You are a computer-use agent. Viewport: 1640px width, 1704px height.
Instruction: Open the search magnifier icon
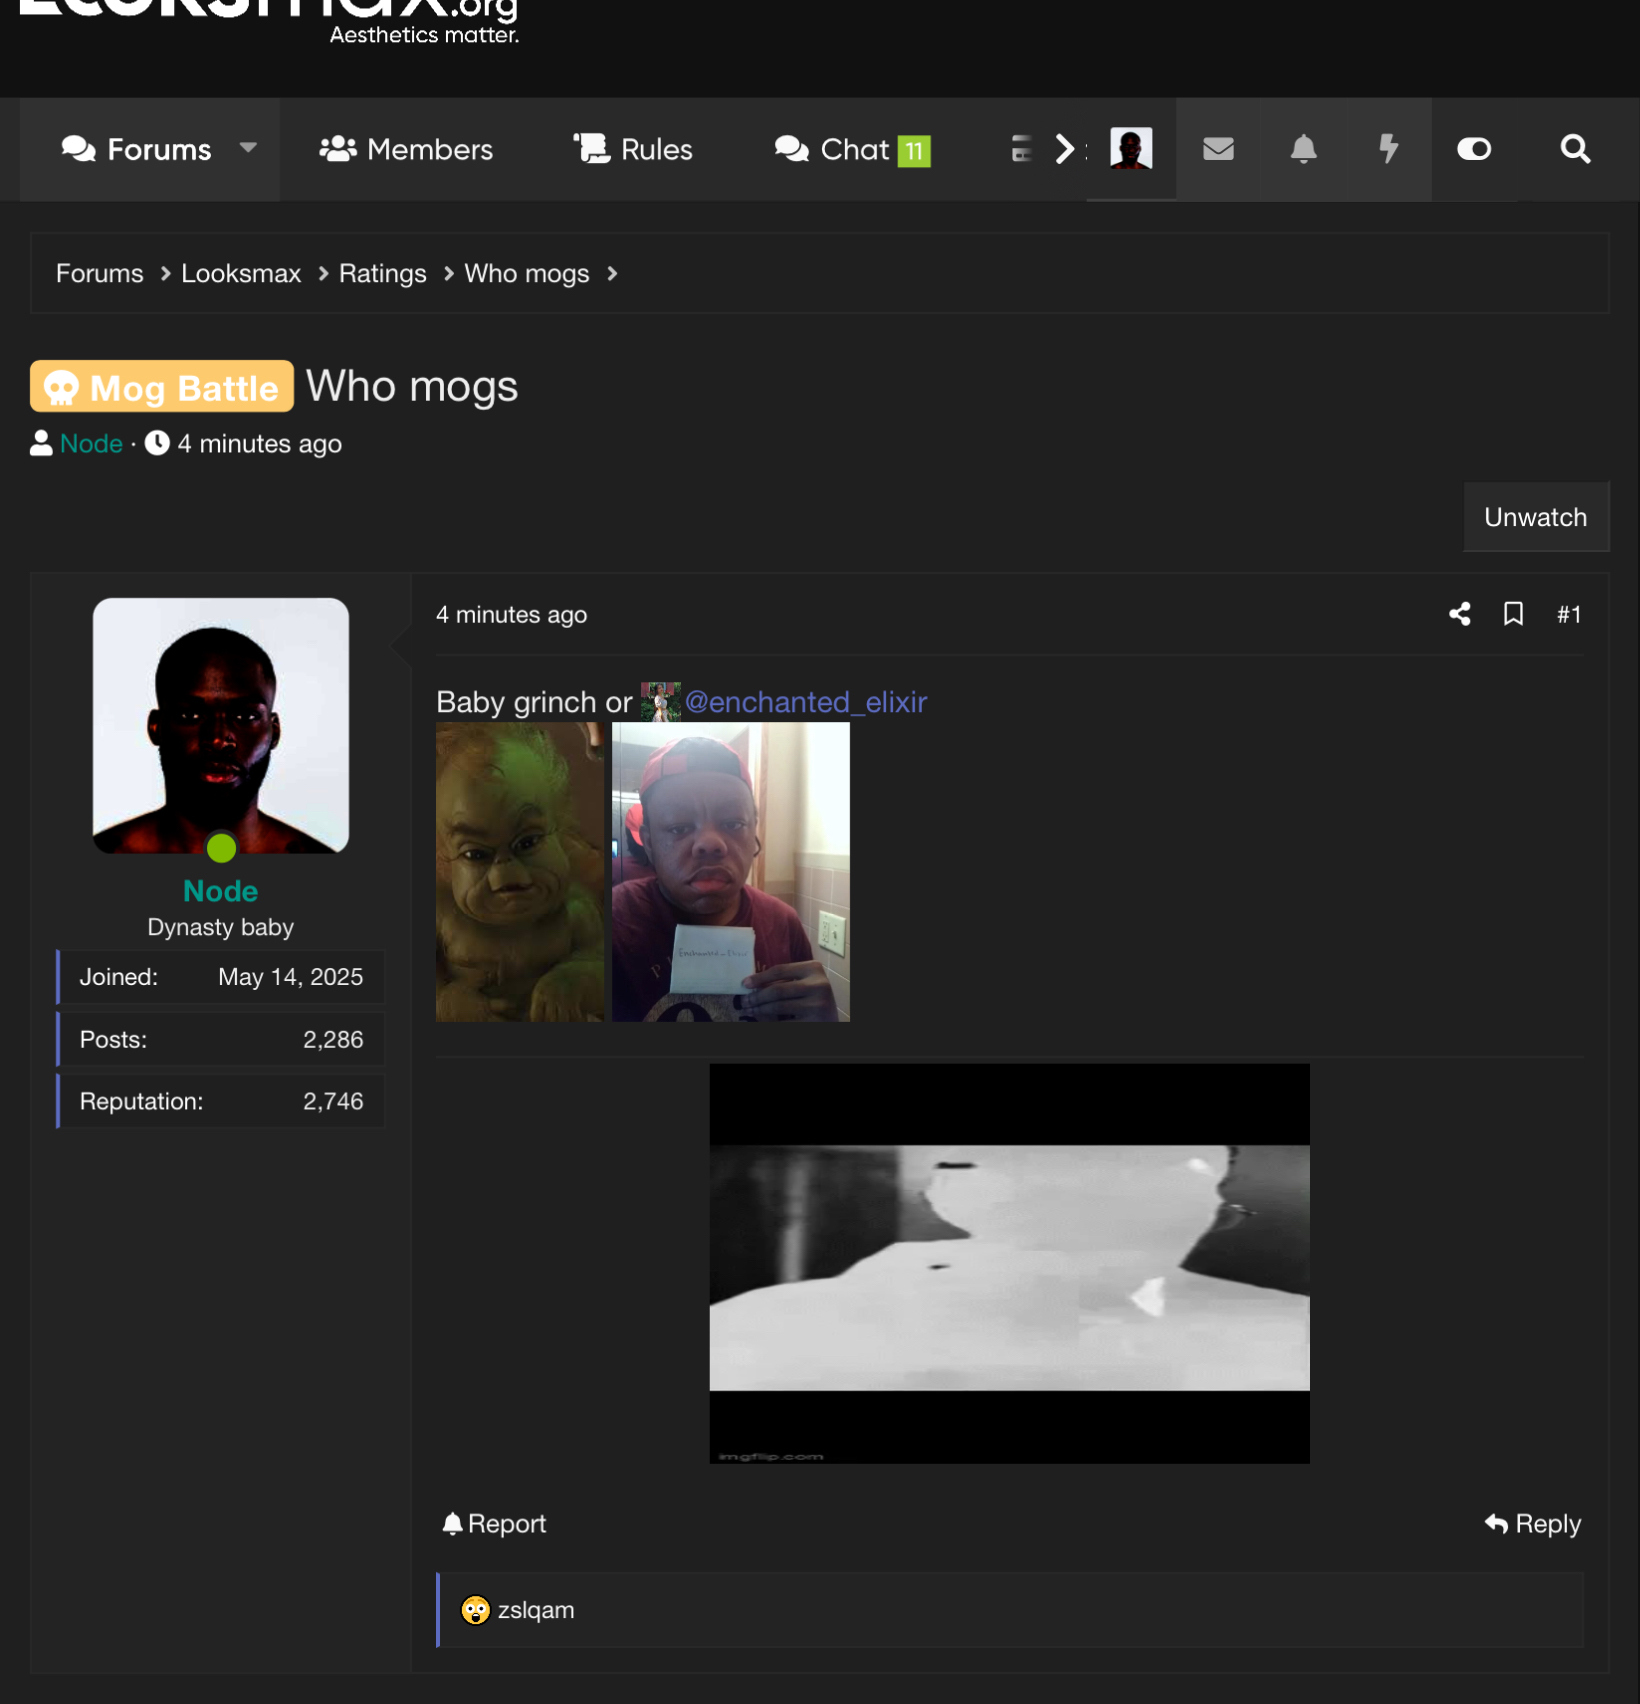pyautogui.click(x=1574, y=149)
